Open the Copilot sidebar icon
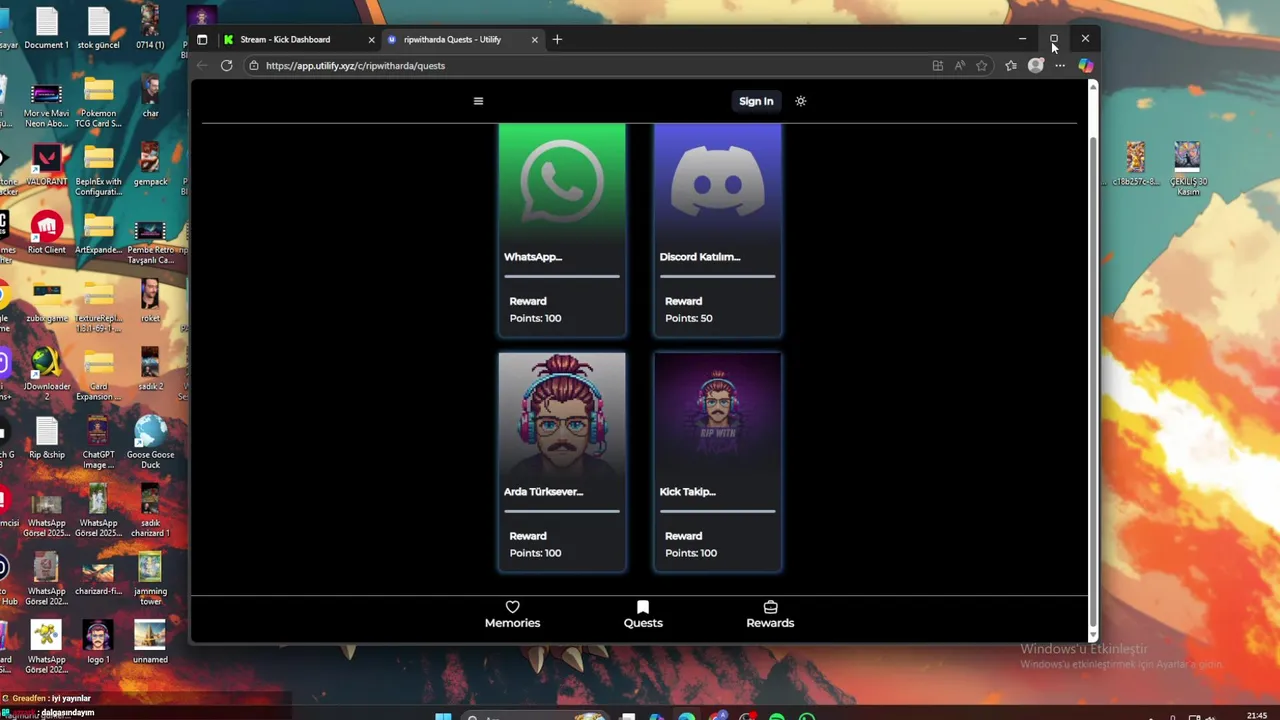This screenshot has width=1280, height=720. click(x=1085, y=66)
